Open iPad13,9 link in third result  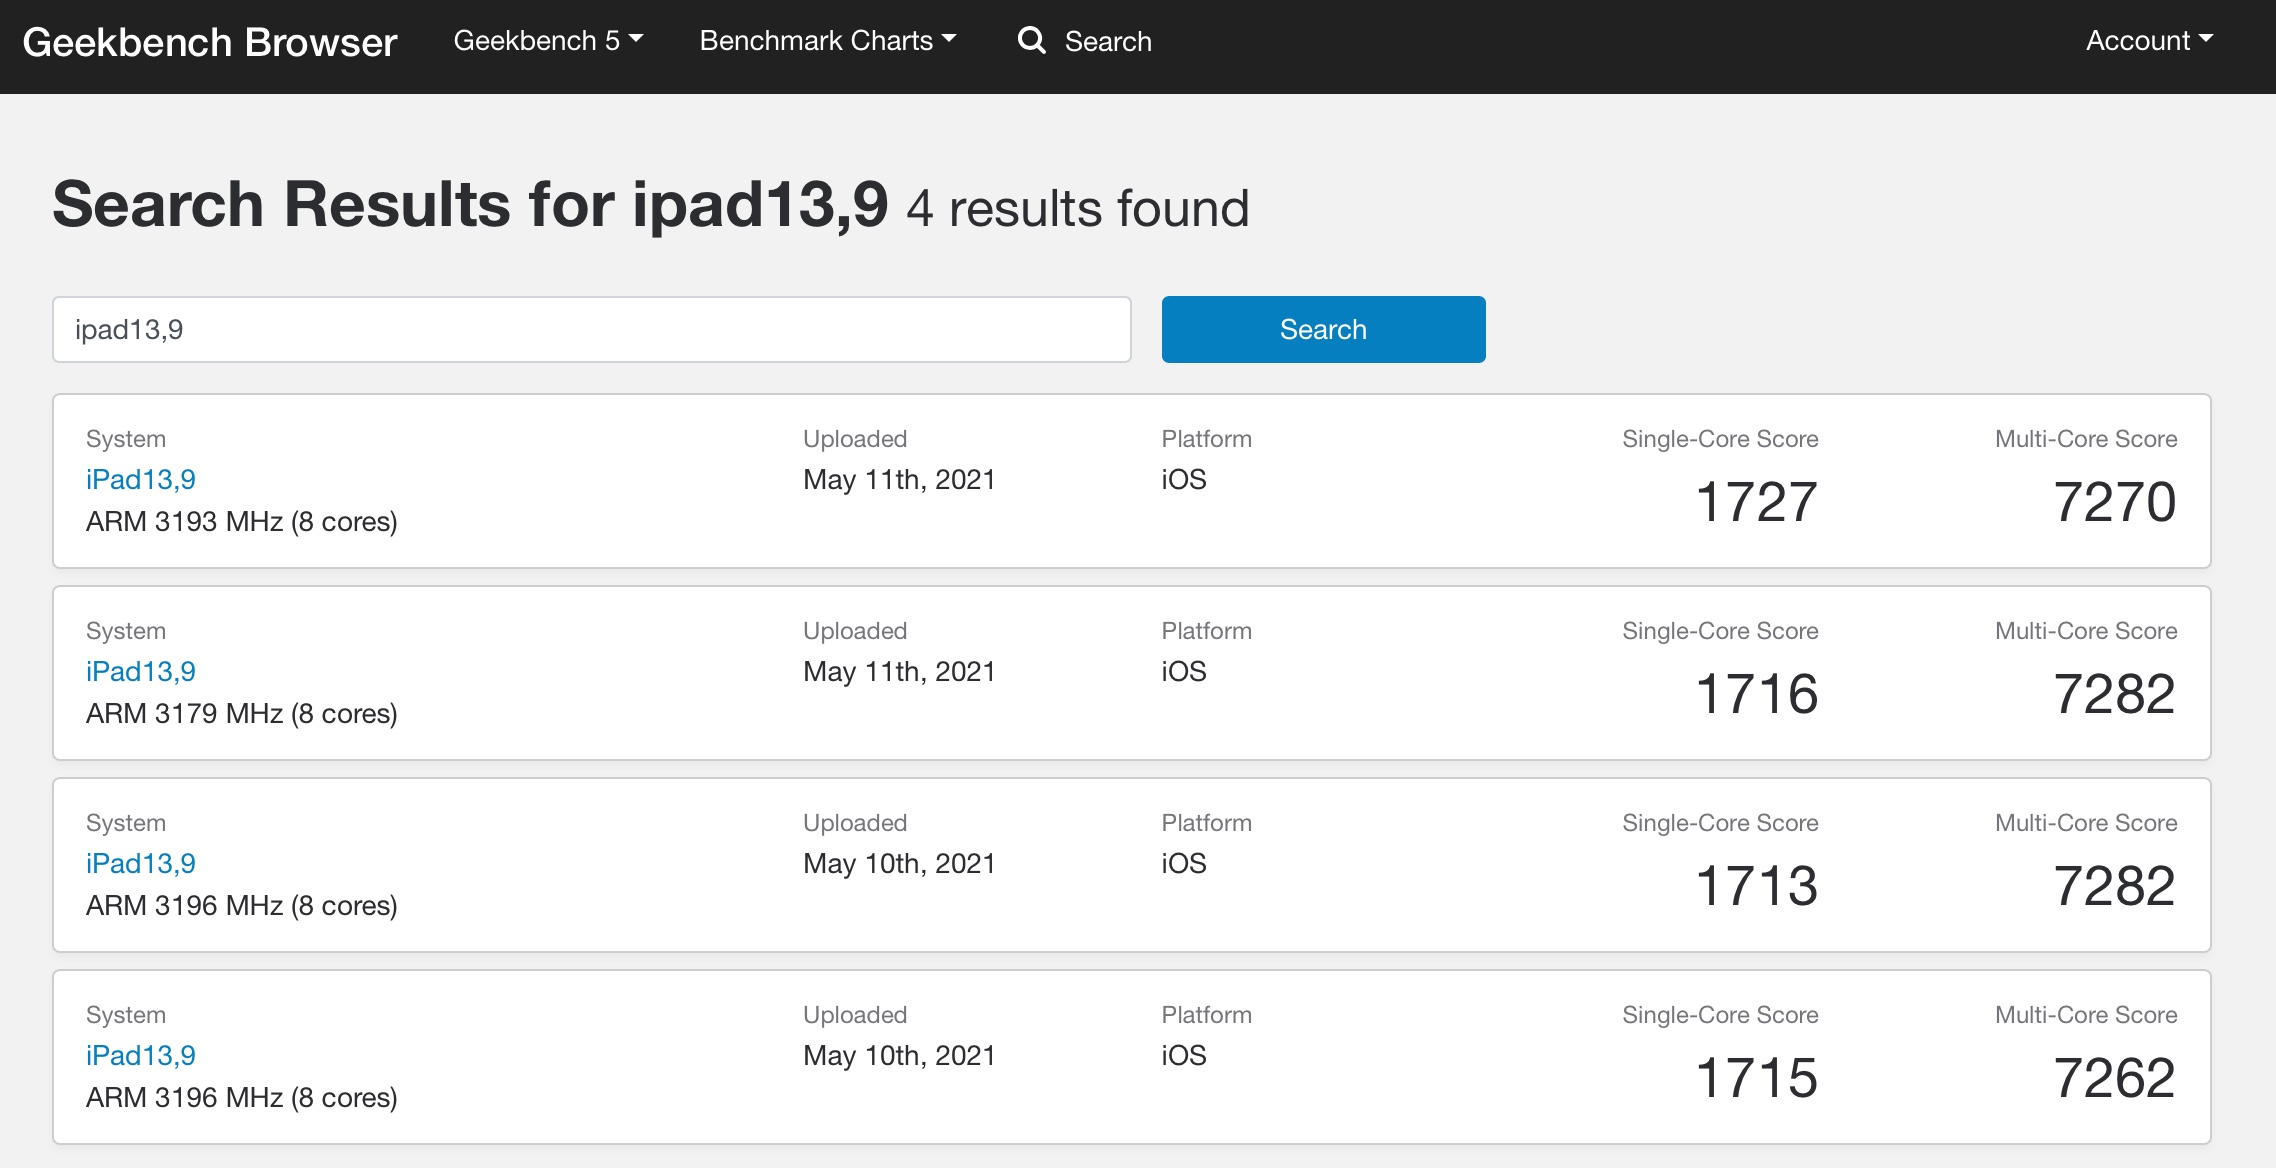click(x=141, y=864)
